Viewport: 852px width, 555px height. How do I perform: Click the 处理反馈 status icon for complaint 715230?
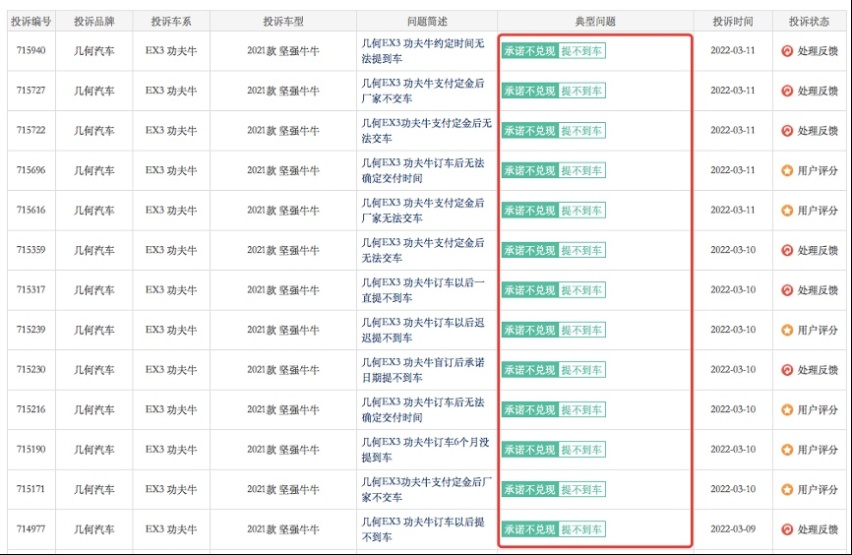pyautogui.click(x=787, y=370)
